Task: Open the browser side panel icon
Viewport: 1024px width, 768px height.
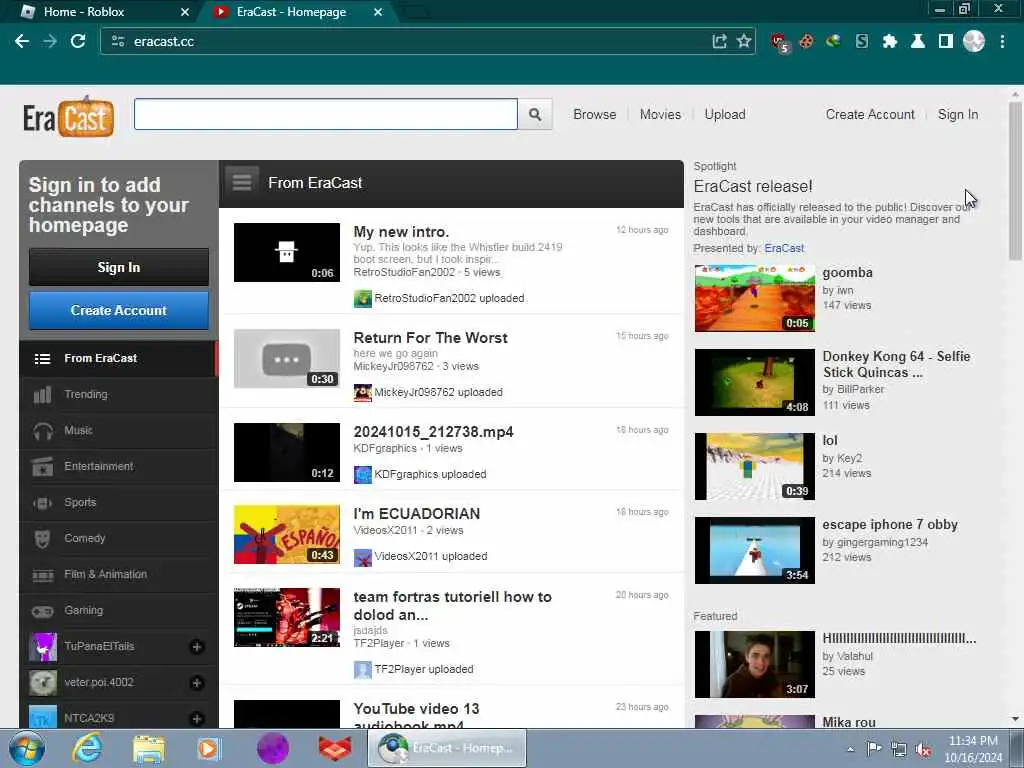Action: pyautogui.click(x=946, y=41)
